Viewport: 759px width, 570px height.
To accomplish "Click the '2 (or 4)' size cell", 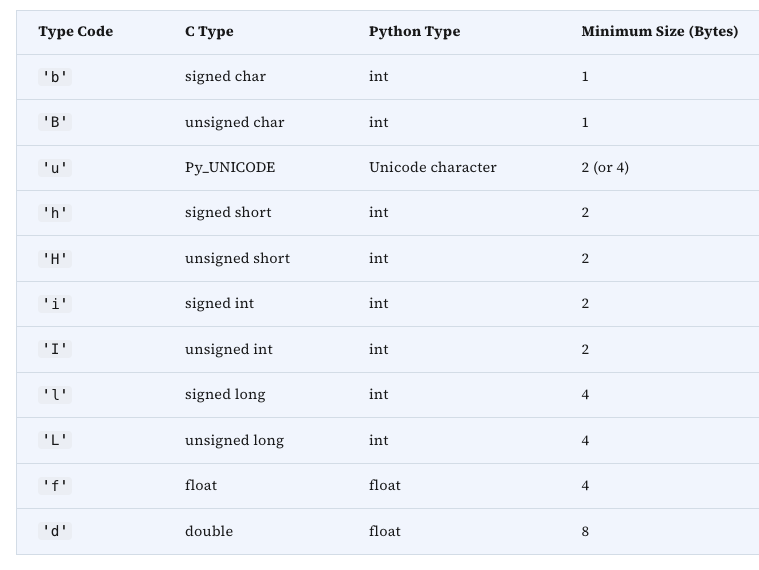I will click(605, 167).
